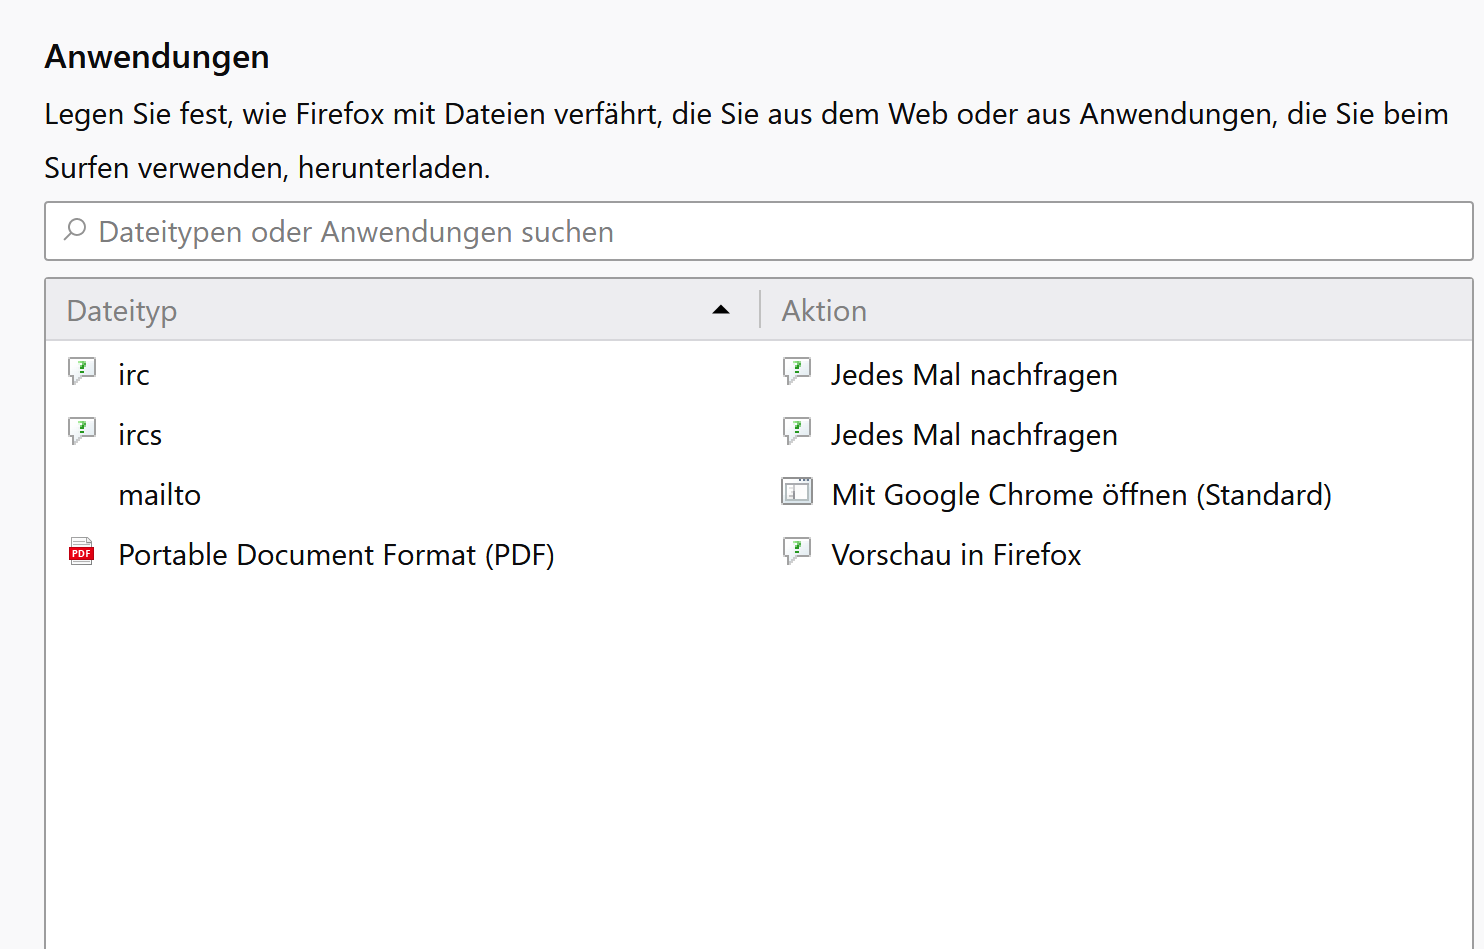
Task: Focus the Dateitypen oder Anwendungen search field
Action: click(760, 232)
